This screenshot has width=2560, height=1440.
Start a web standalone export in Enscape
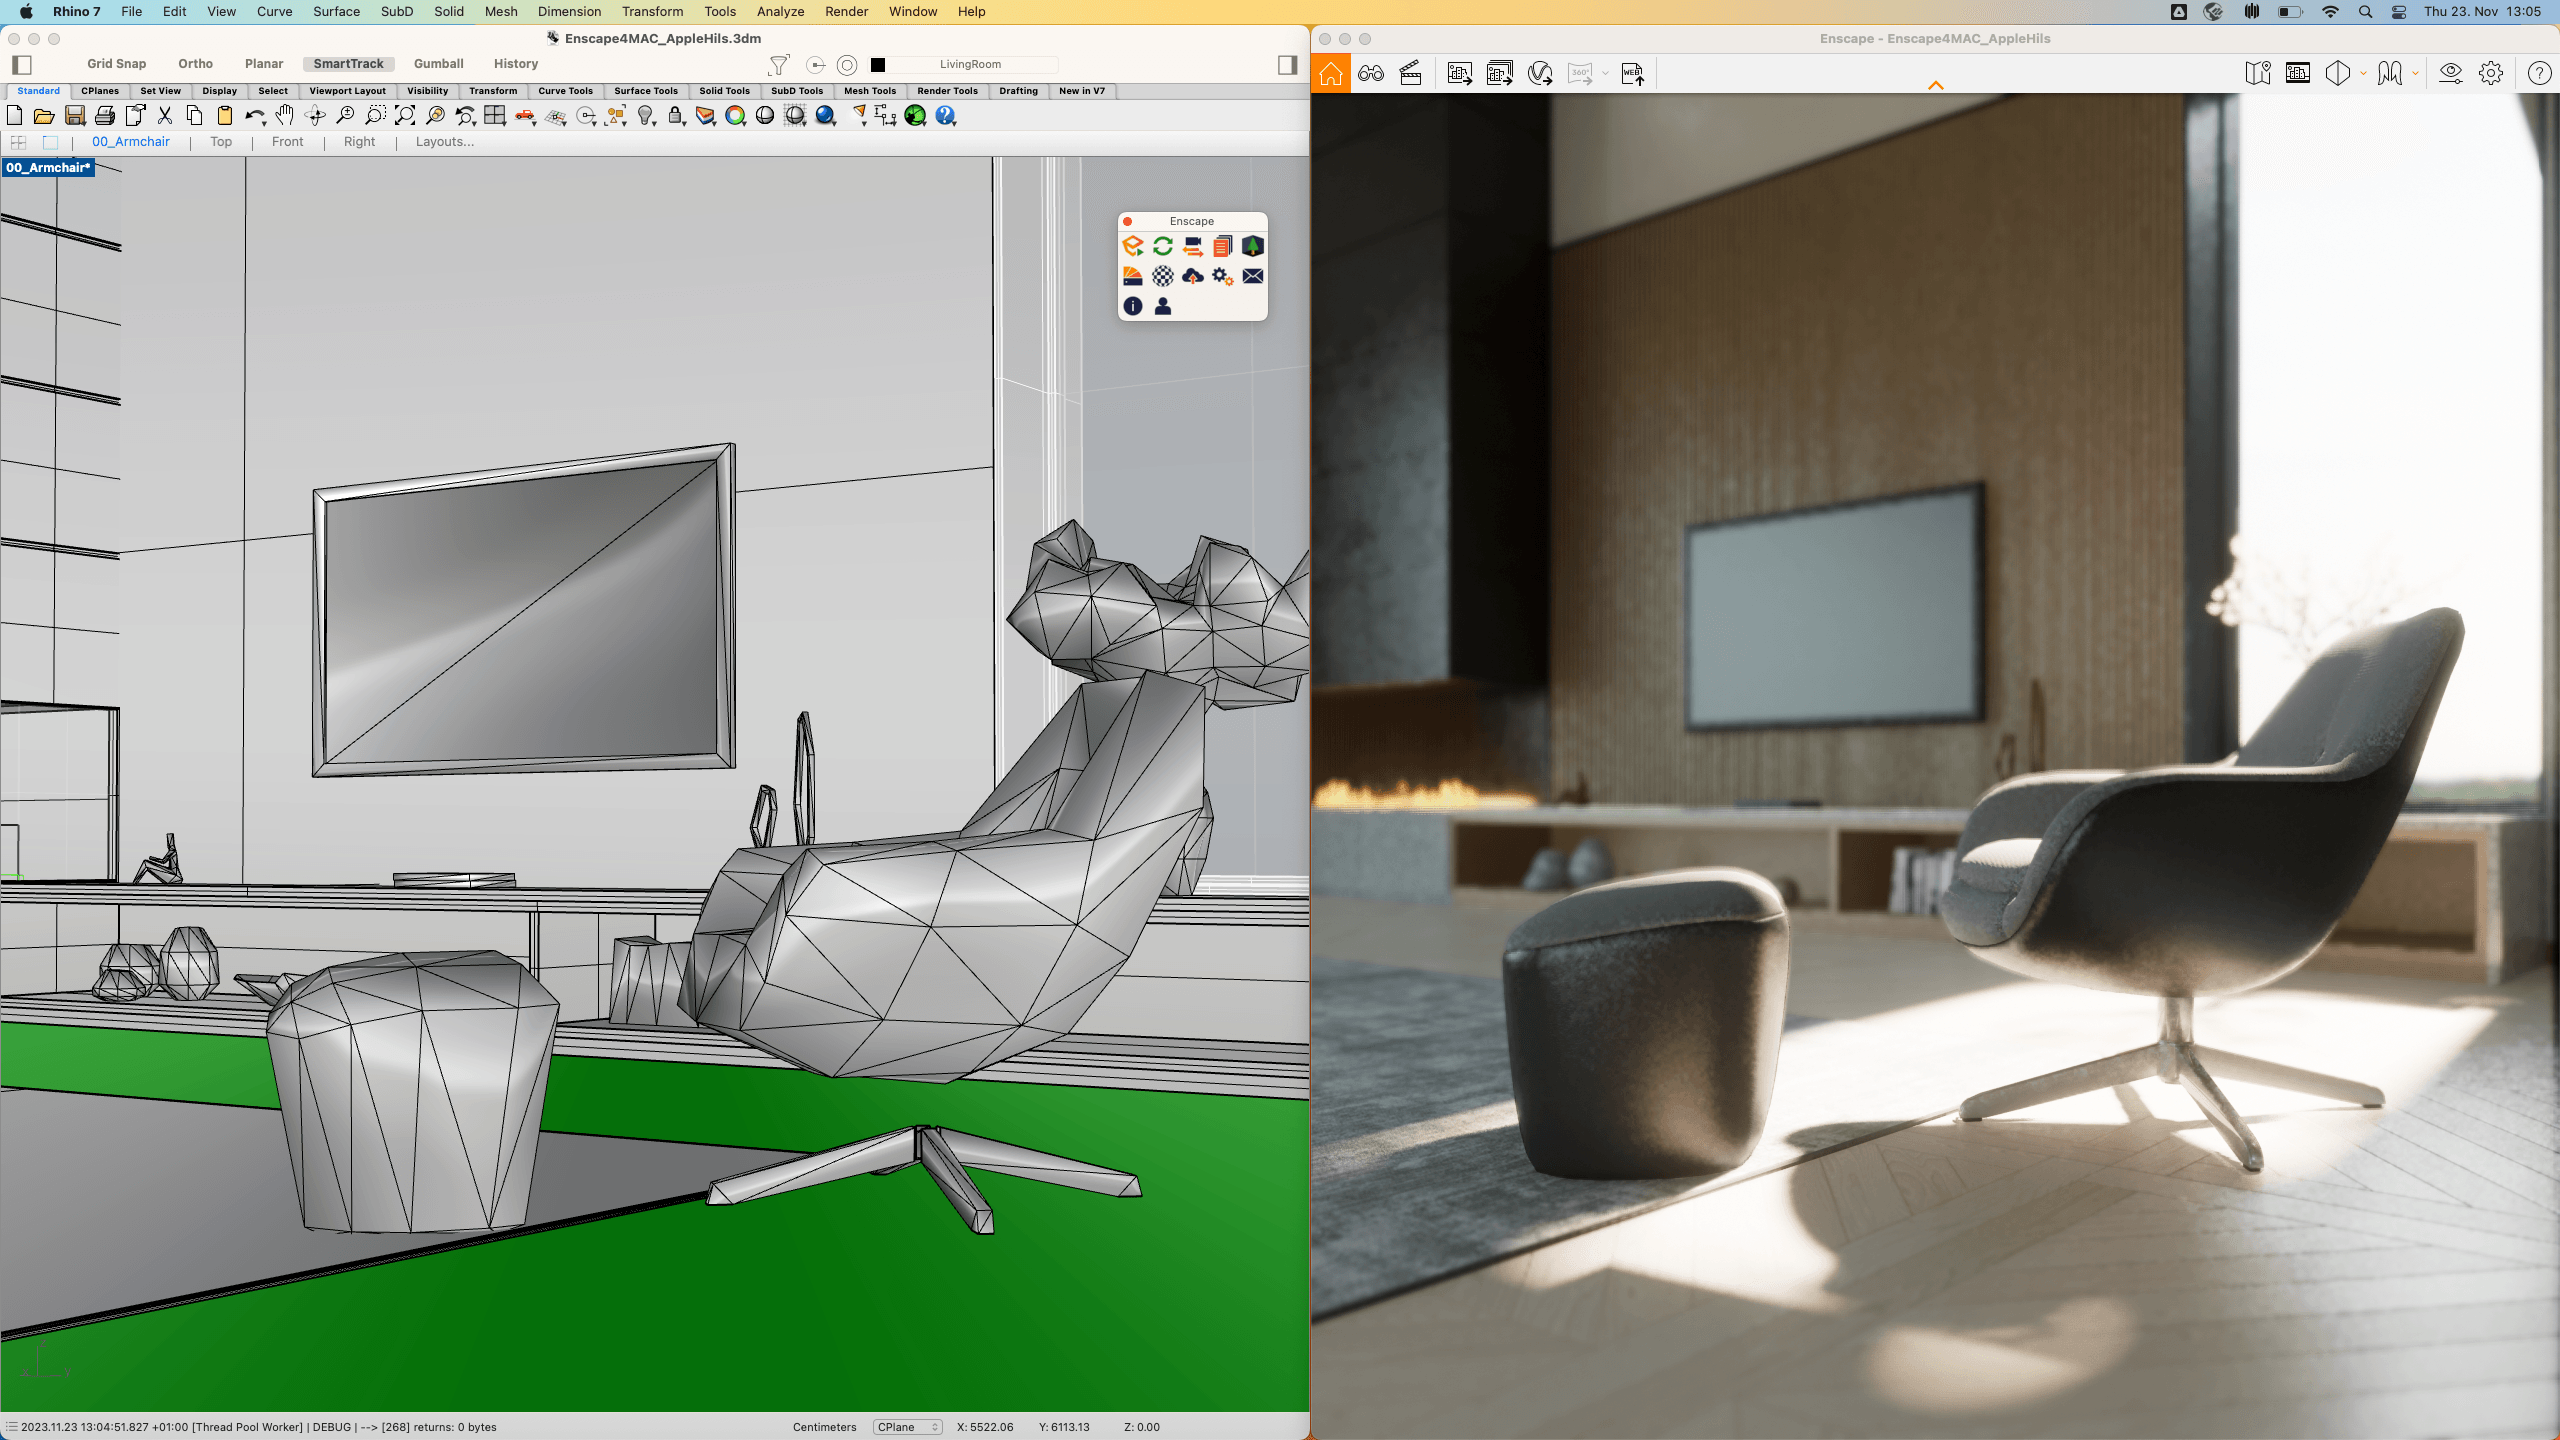coord(1633,72)
